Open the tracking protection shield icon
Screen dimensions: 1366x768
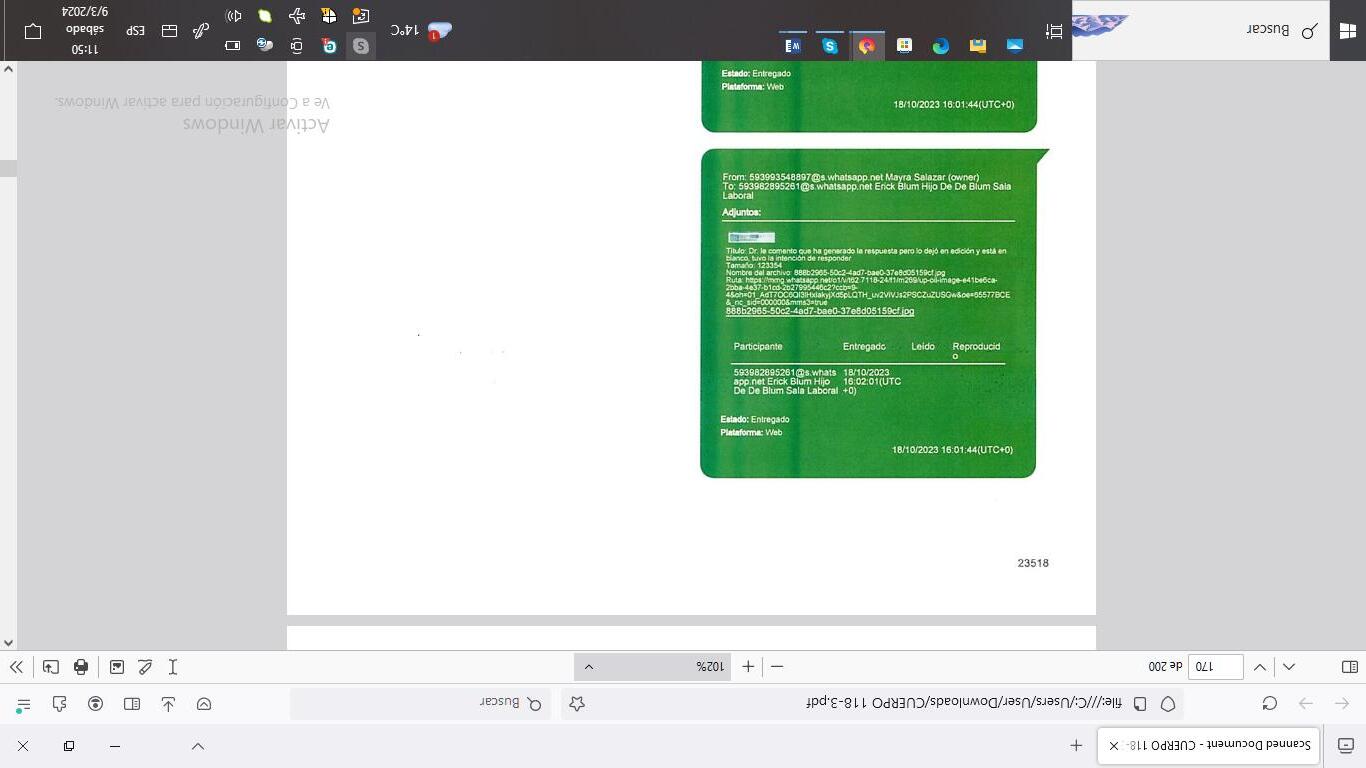tap(1168, 704)
